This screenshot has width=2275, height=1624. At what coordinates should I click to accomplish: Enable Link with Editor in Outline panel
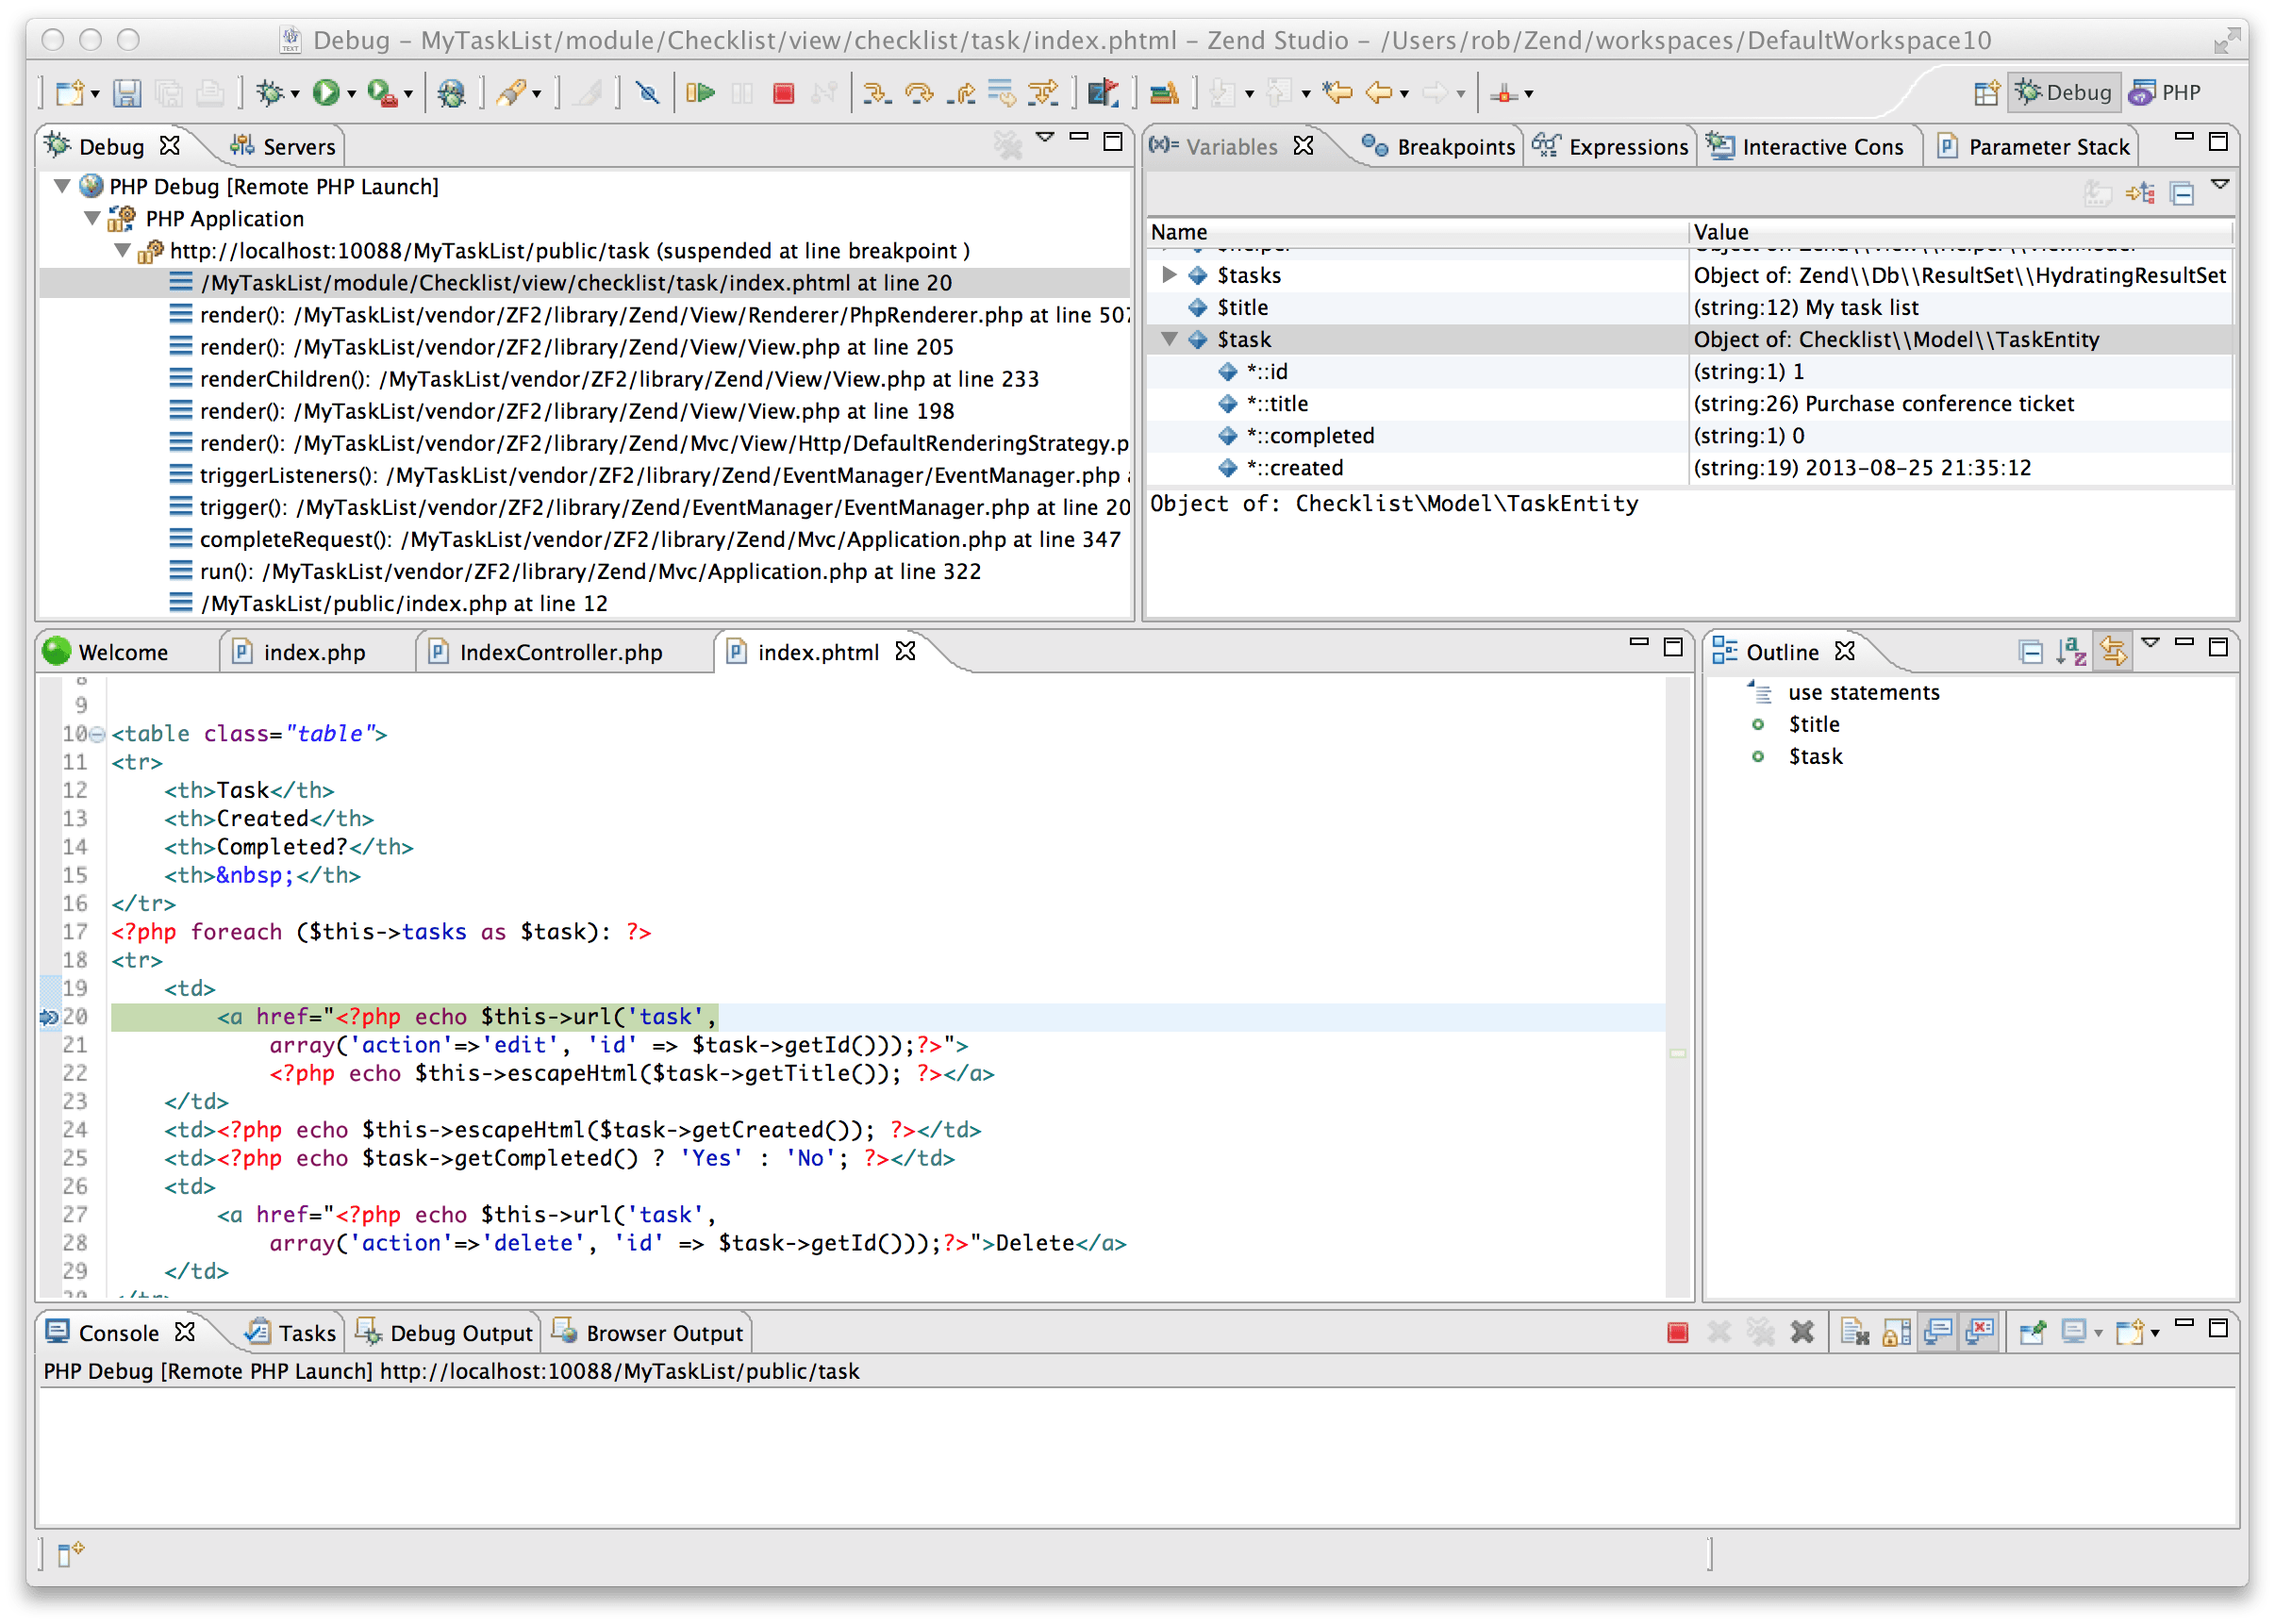point(2114,651)
